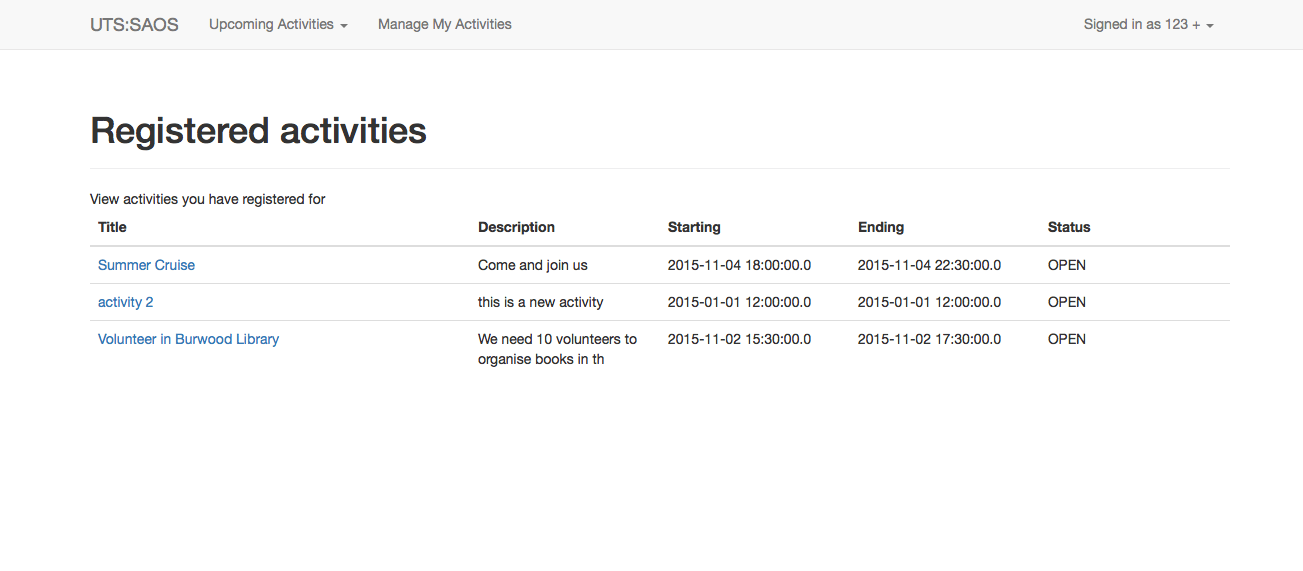Click the Description column header
Viewport: 1303px width, 571px height.
click(x=516, y=227)
